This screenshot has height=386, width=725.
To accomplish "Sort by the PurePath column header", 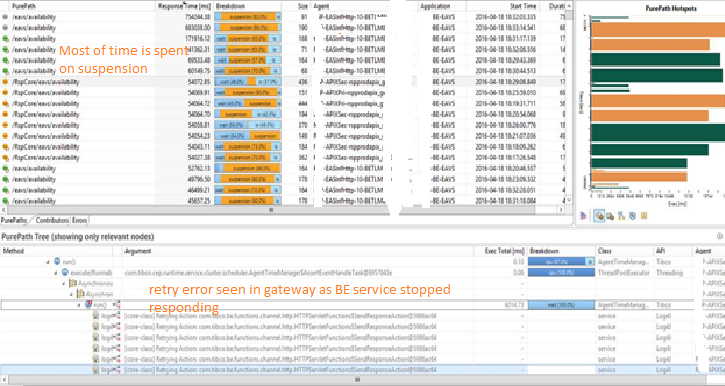I will (24, 6).
